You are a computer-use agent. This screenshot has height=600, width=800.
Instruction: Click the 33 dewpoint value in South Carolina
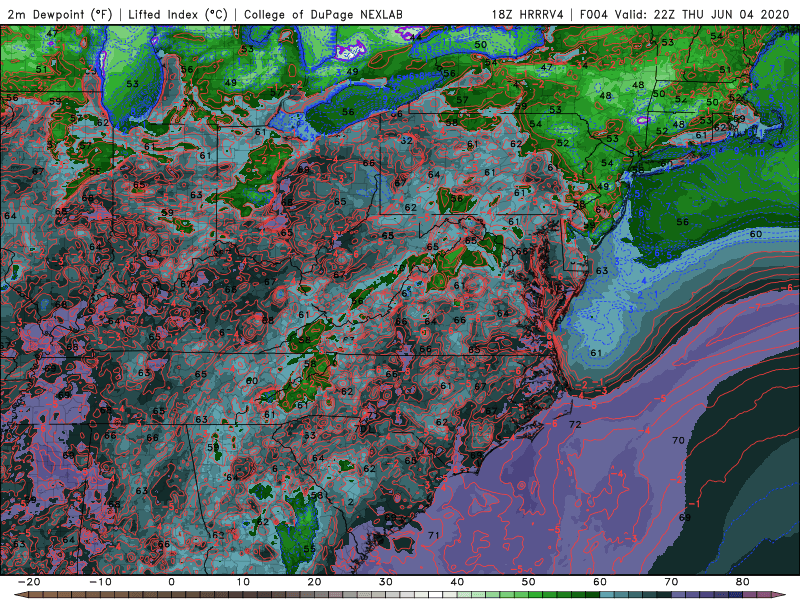coord(310,435)
